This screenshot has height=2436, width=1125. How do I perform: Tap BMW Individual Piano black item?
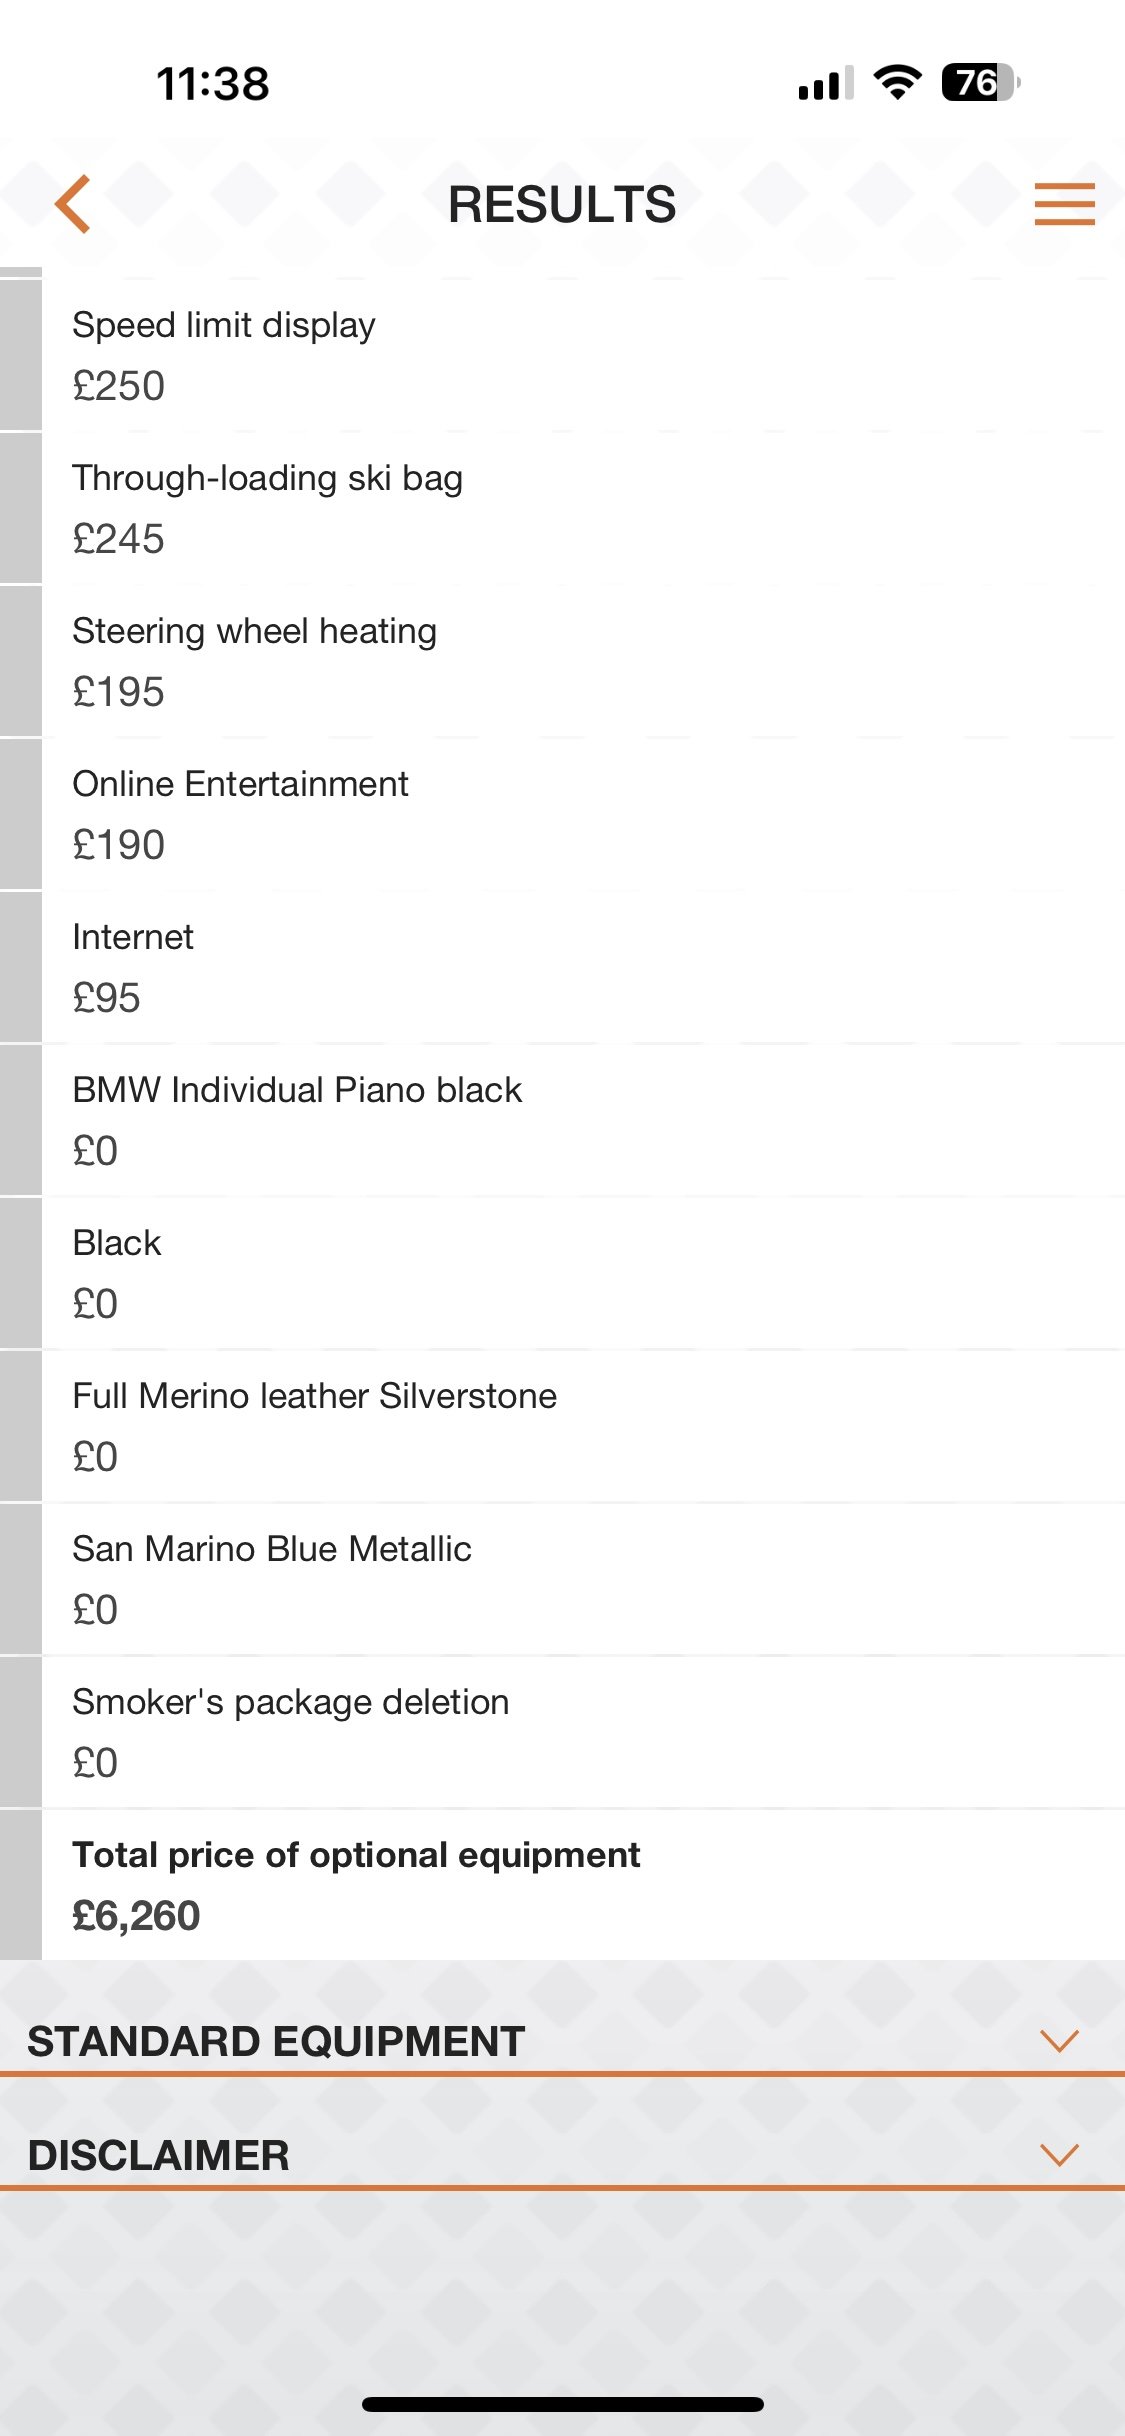pyautogui.click(x=297, y=1119)
